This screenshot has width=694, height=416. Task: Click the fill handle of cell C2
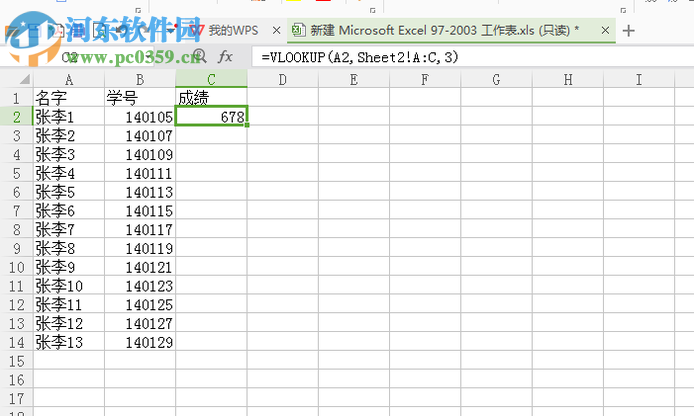tap(247, 125)
